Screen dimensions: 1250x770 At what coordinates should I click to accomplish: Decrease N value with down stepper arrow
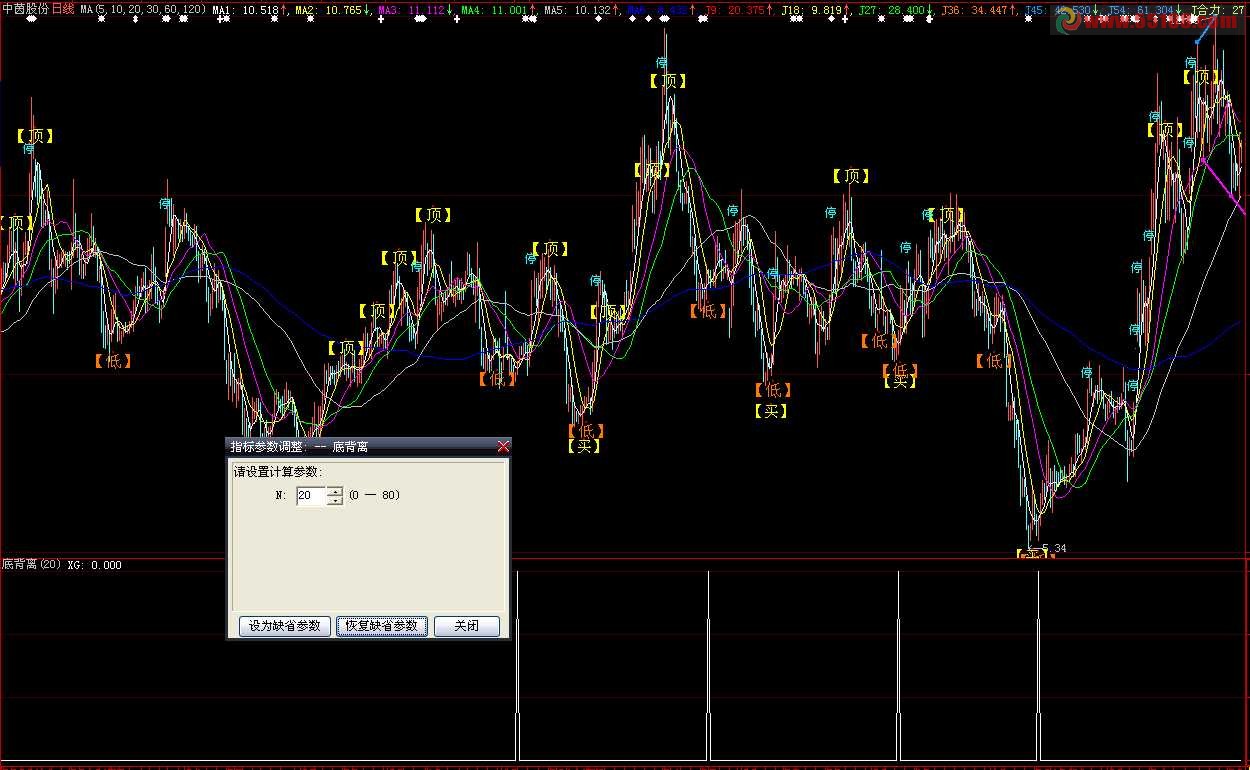point(335,500)
